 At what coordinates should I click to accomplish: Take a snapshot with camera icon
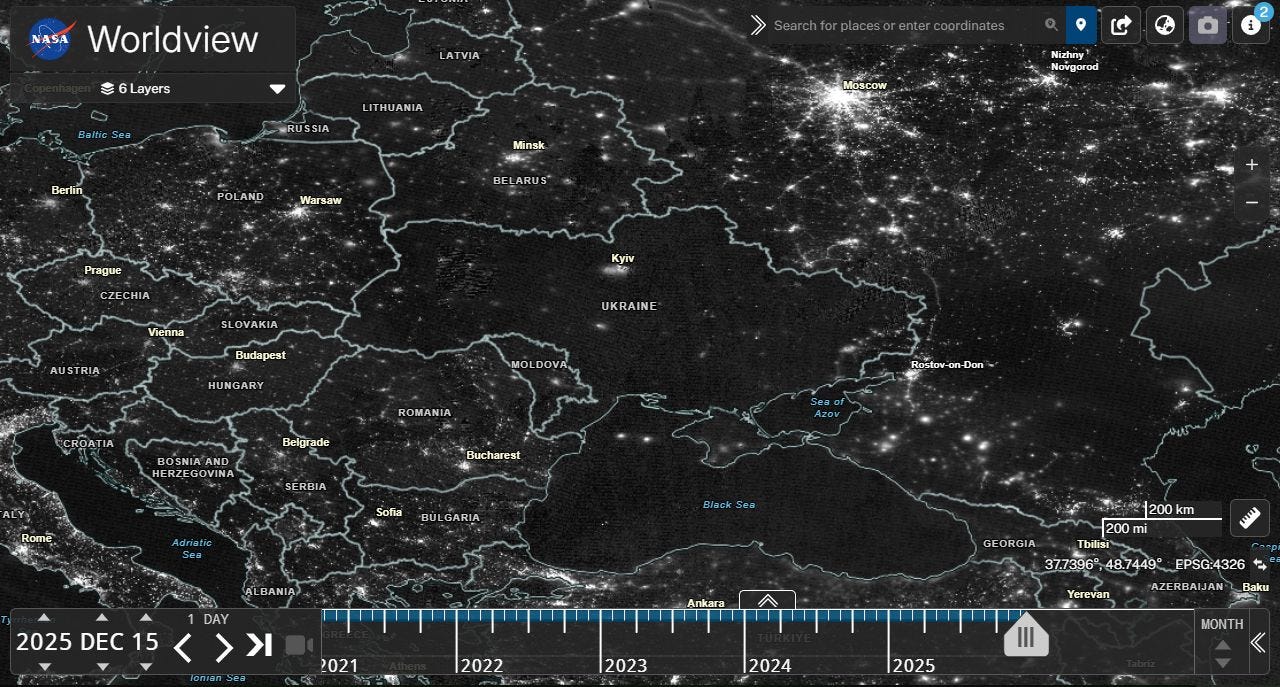click(x=1208, y=25)
